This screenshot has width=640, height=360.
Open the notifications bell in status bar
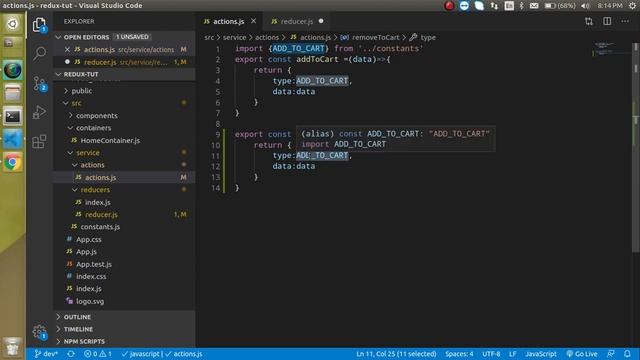(627, 354)
